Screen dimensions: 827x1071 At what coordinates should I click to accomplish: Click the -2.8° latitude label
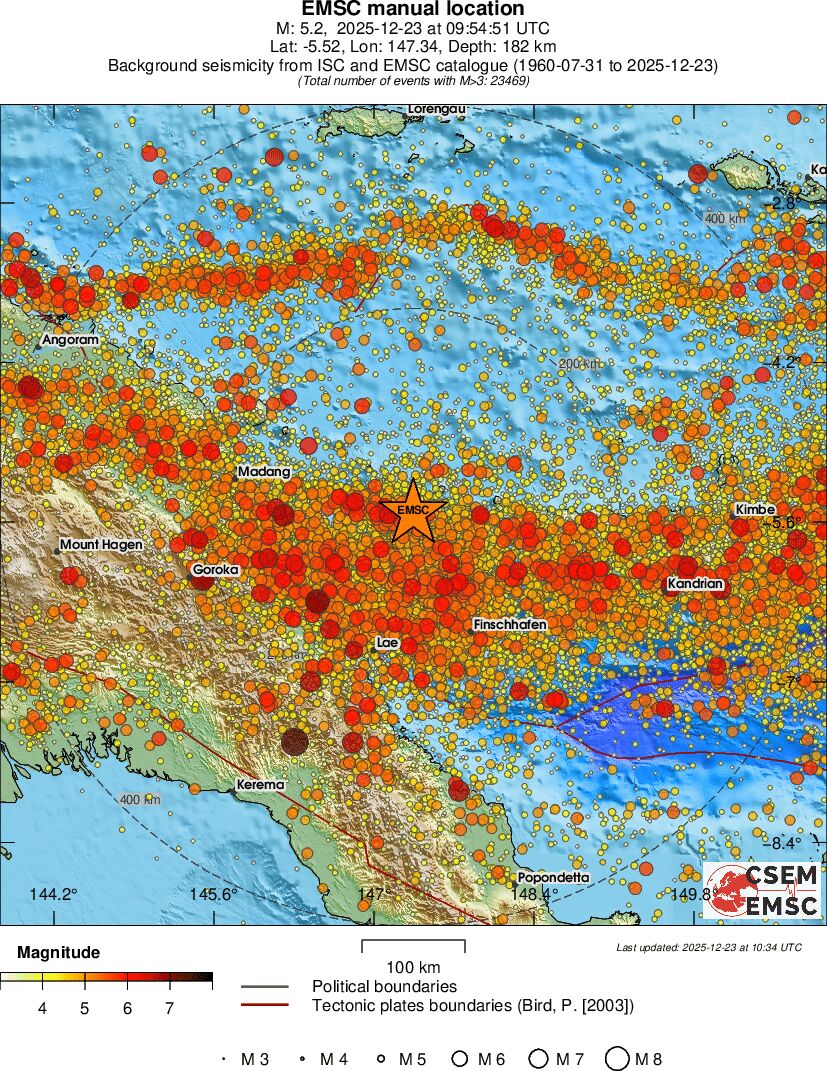pyautogui.click(x=783, y=203)
